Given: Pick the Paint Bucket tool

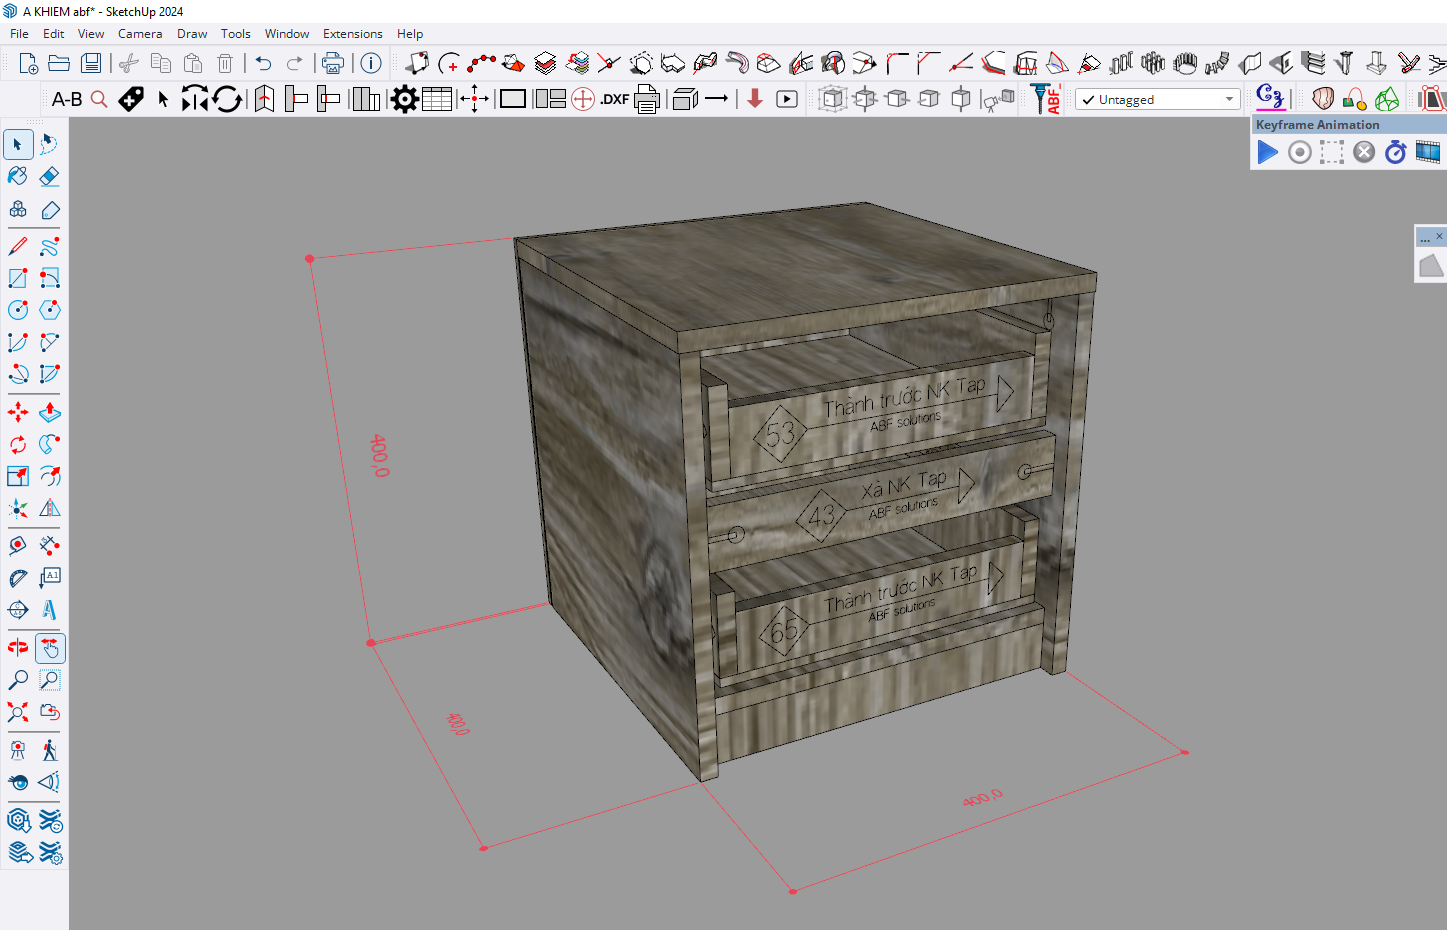Looking at the screenshot, I should 18,177.
